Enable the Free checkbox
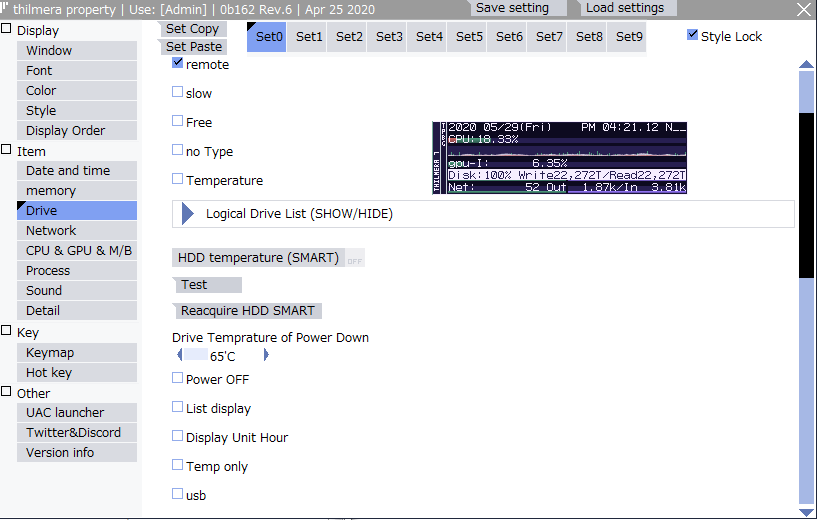Viewport: 817px width, 520px height. click(178, 121)
